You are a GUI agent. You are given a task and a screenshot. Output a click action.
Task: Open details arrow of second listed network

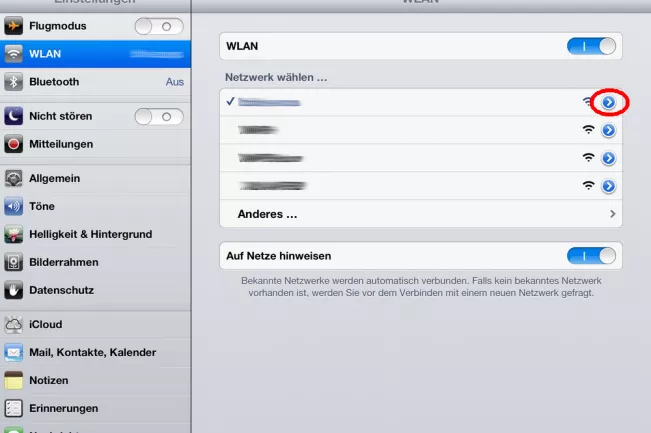[609, 130]
